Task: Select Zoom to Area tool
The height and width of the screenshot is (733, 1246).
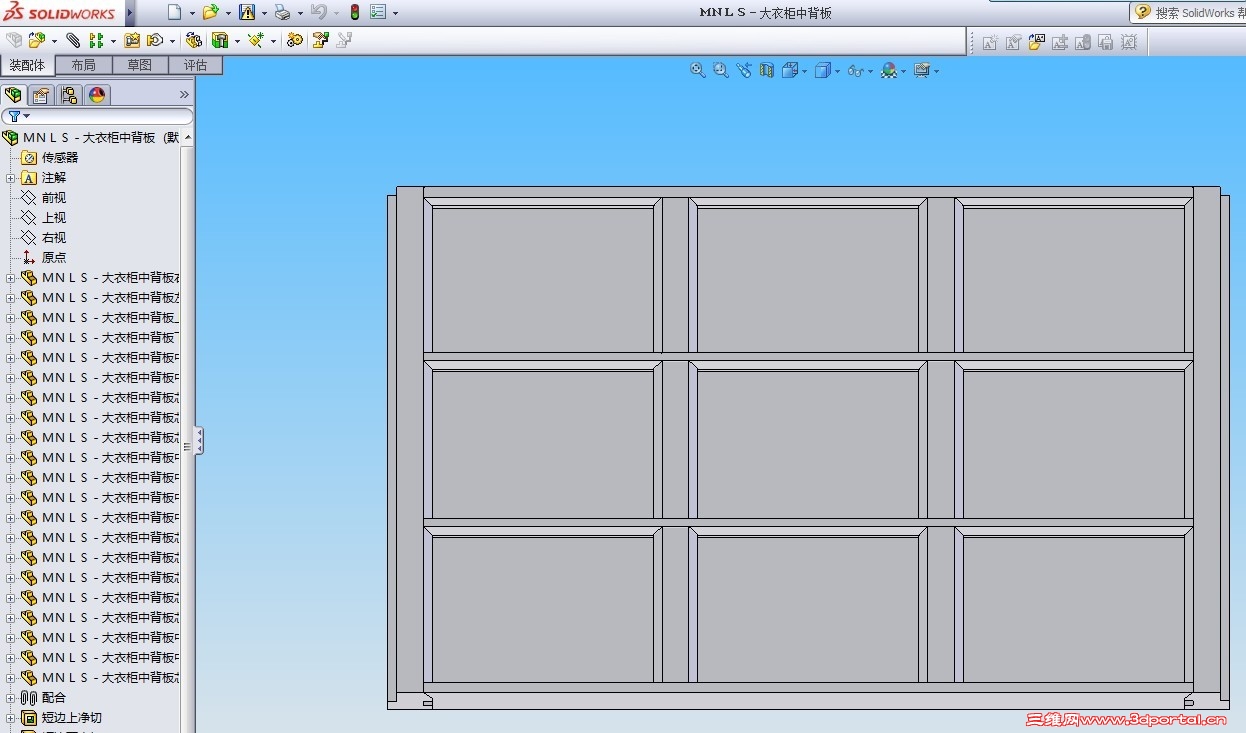Action: point(721,70)
